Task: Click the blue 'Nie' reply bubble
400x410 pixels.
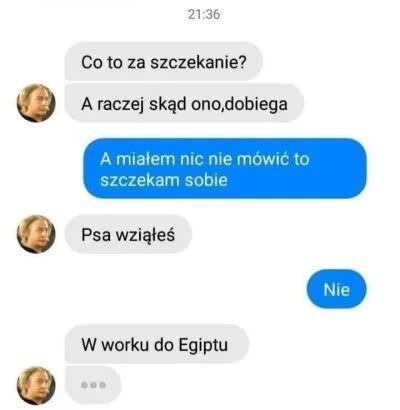Action: click(337, 289)
